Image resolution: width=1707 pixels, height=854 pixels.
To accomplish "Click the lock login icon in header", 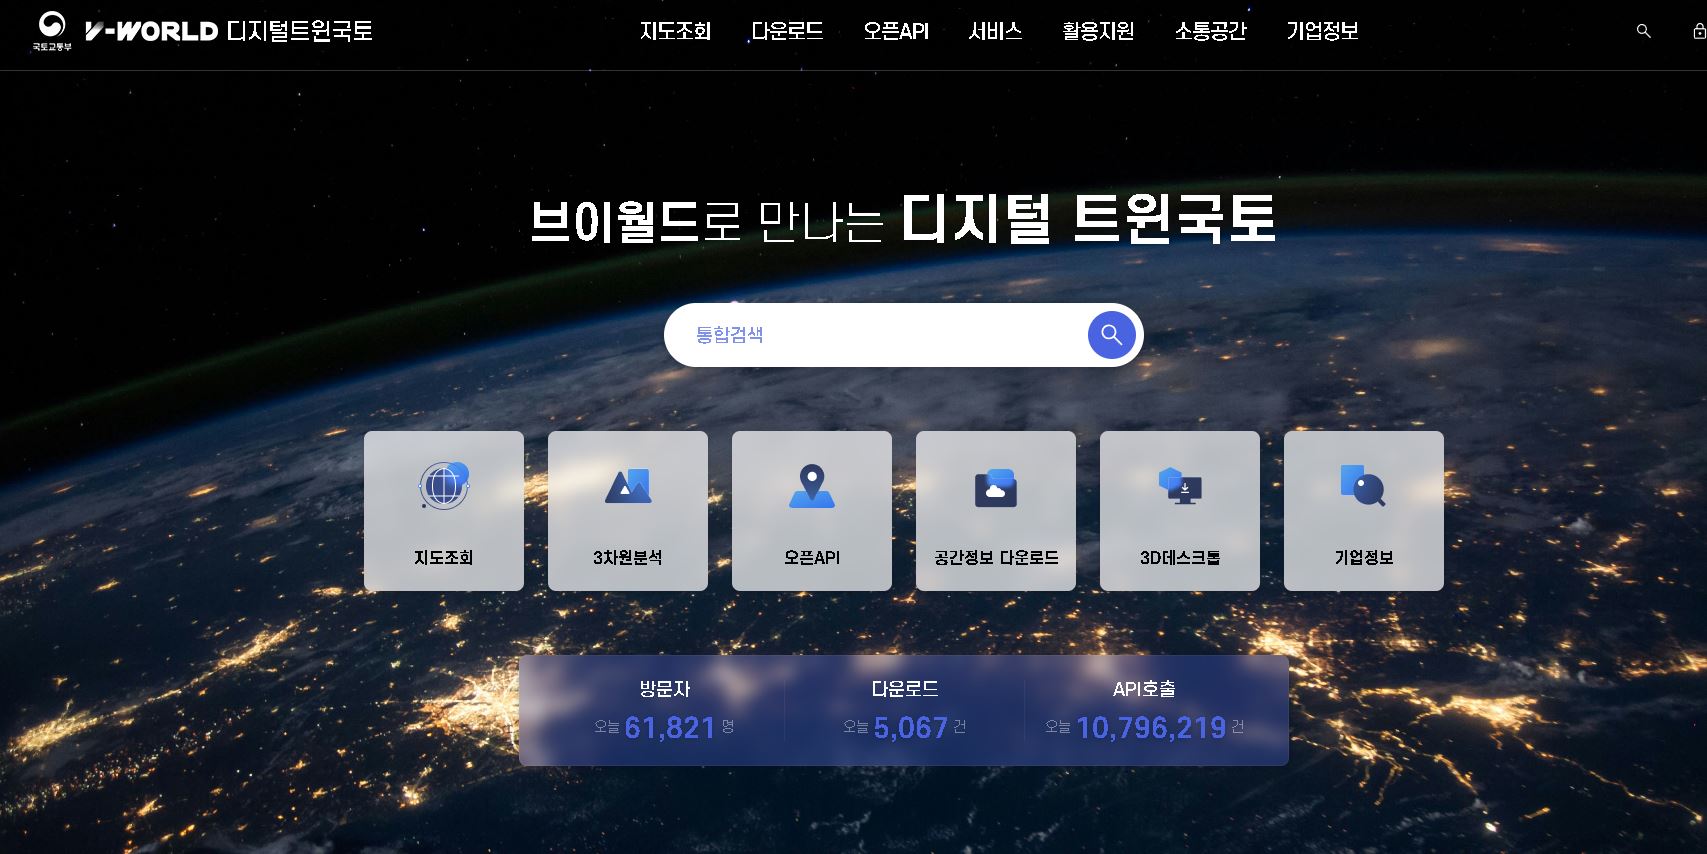I will pyautogui.click(x=1698, y=31).
